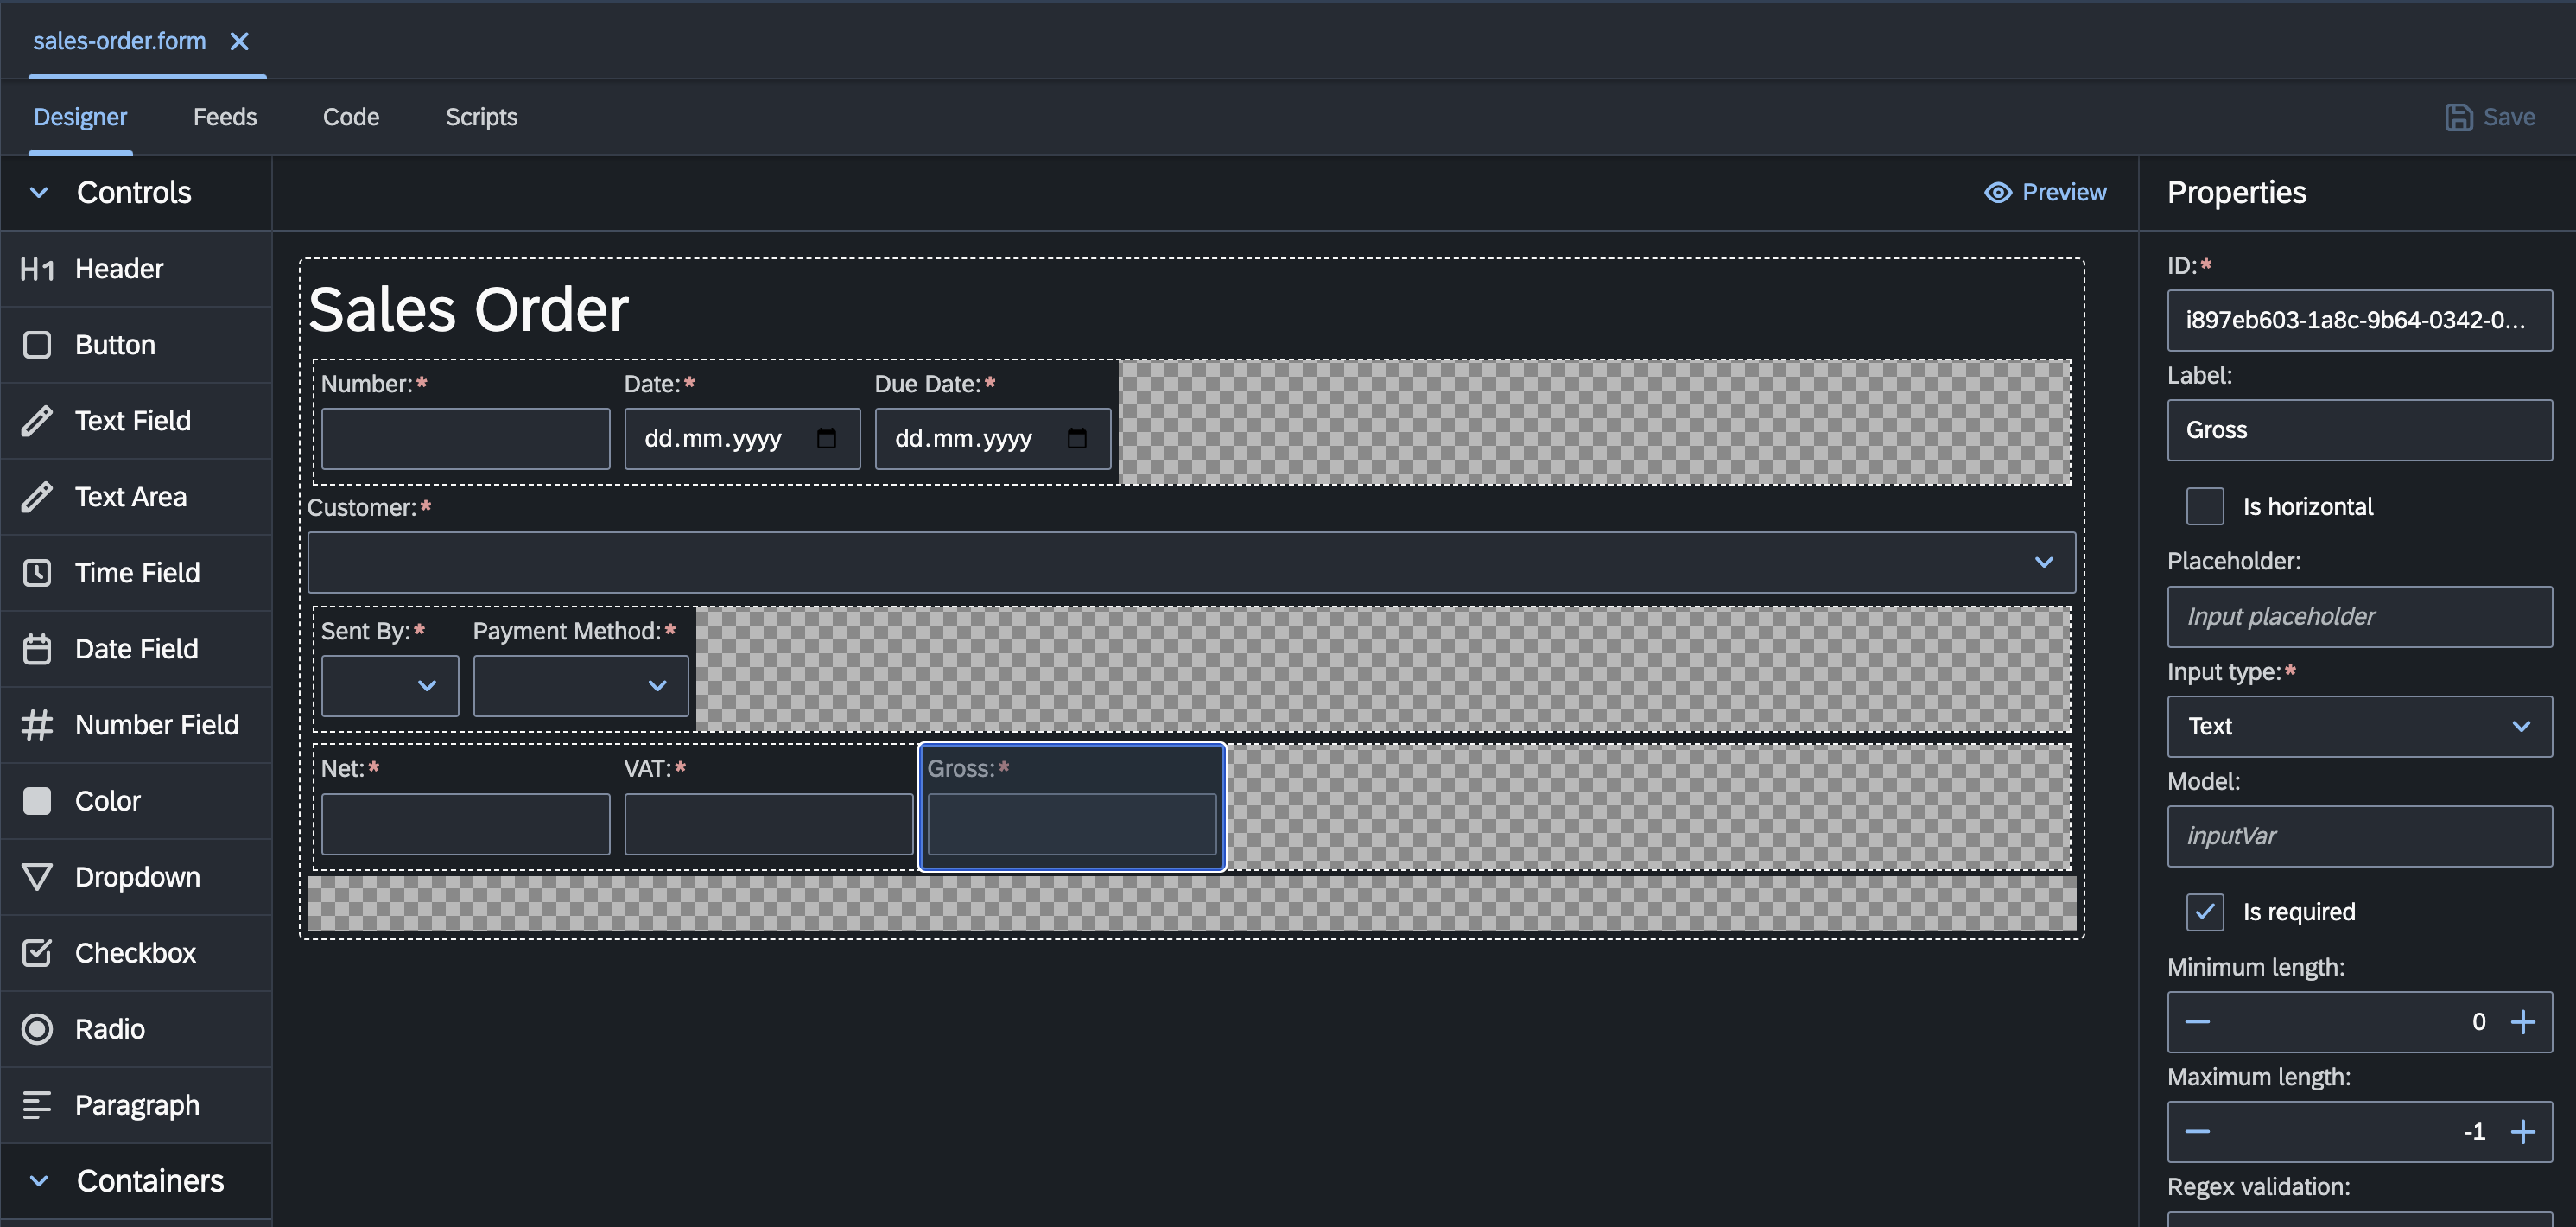Screen dimensions: 2576x1227
Task: Select the Date Field control label
Action: (137, 649)
